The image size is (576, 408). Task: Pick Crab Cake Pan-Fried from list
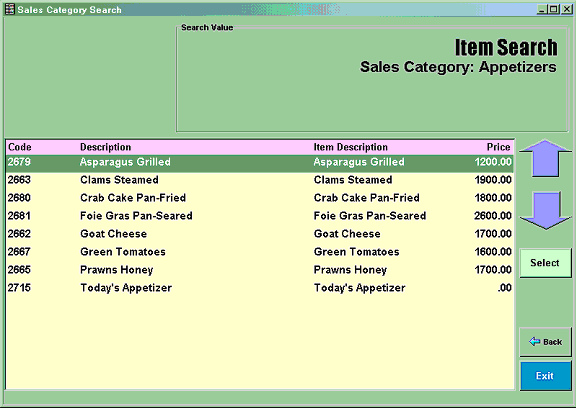260,198
